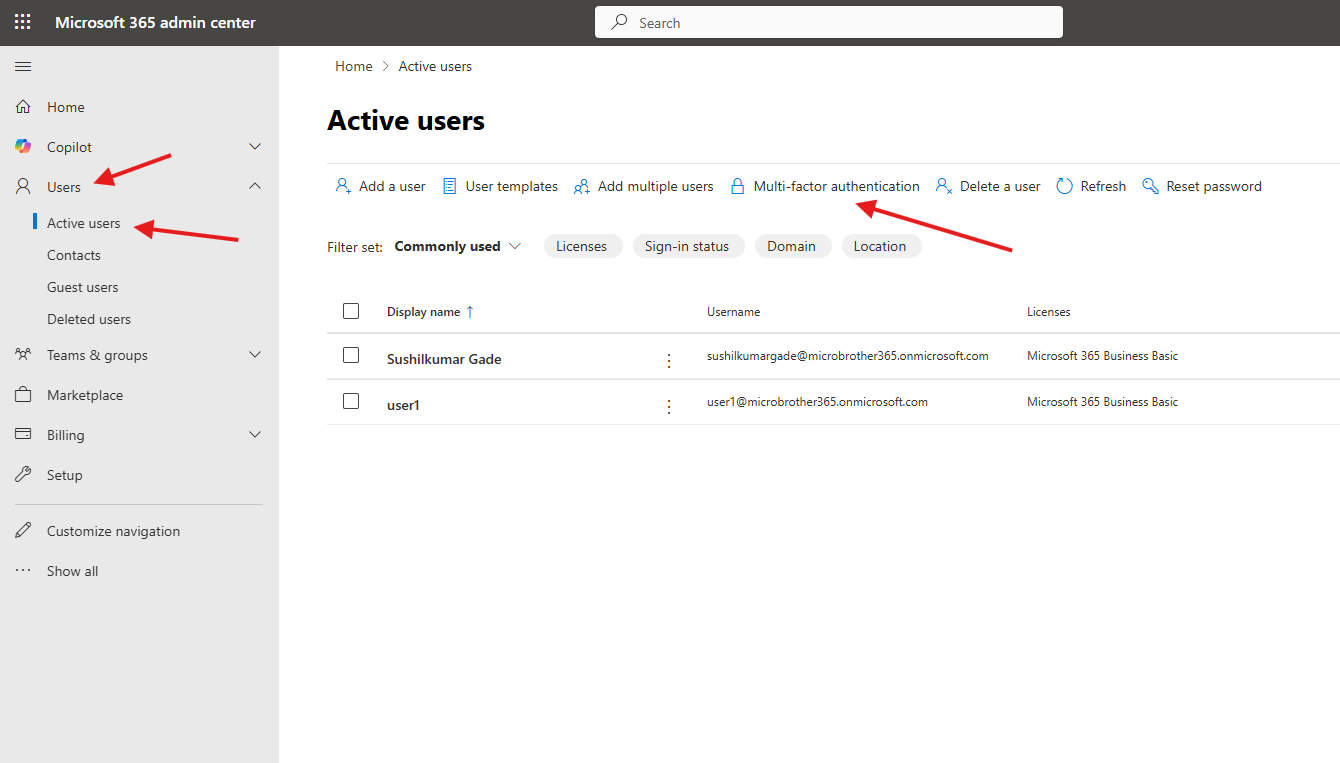The width and height of the screenshot is (1340, 763).
Task: Click Add multiple users icon
Action: point(582,186)
